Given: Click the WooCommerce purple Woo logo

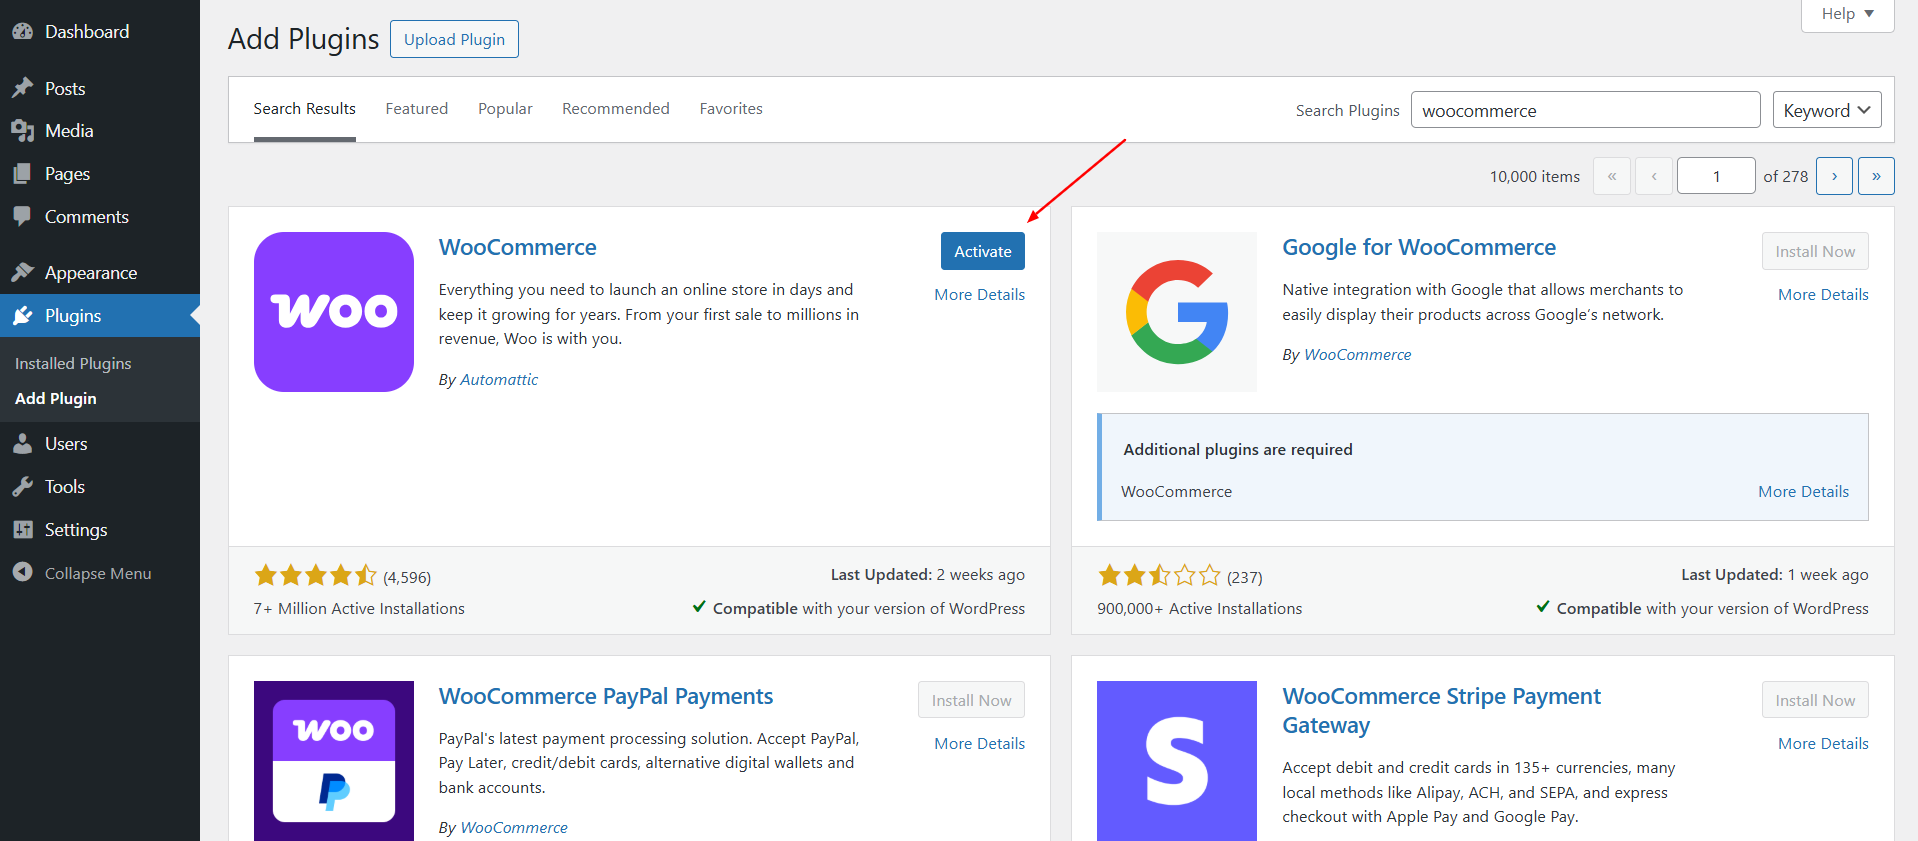Looking at the screenshot, I should click(x=334, y=312).
